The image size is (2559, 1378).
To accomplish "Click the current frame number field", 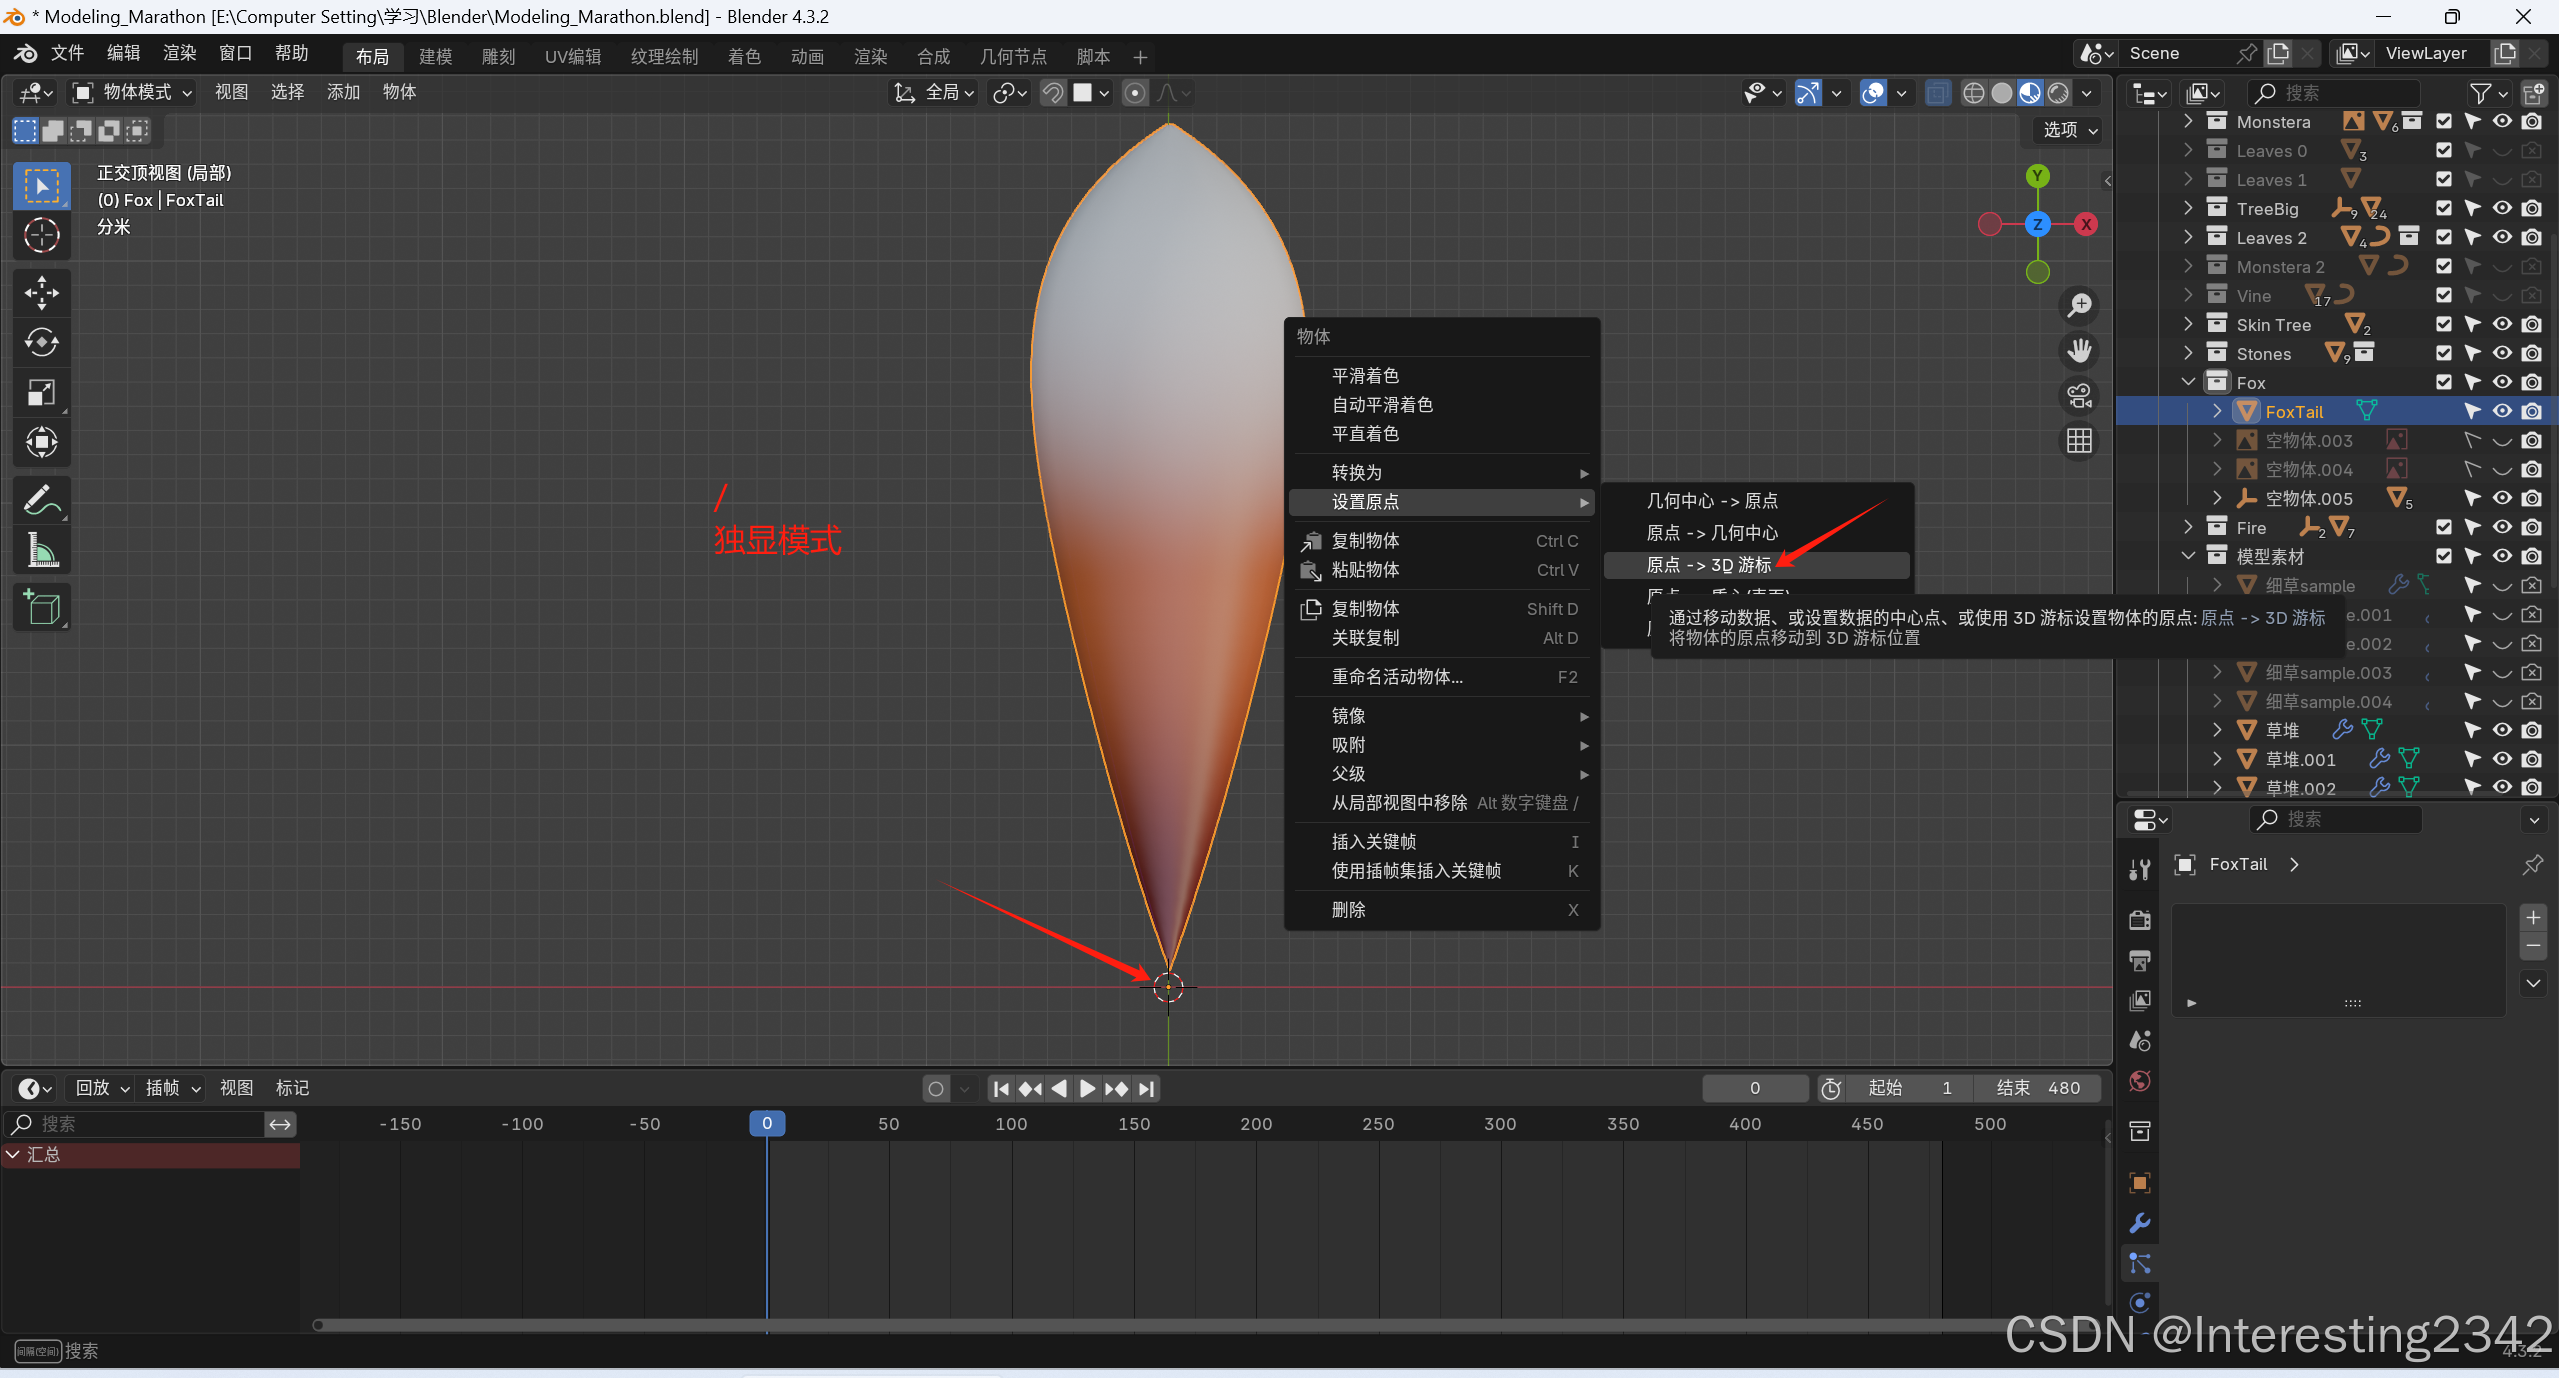I will [1755, 1088].
